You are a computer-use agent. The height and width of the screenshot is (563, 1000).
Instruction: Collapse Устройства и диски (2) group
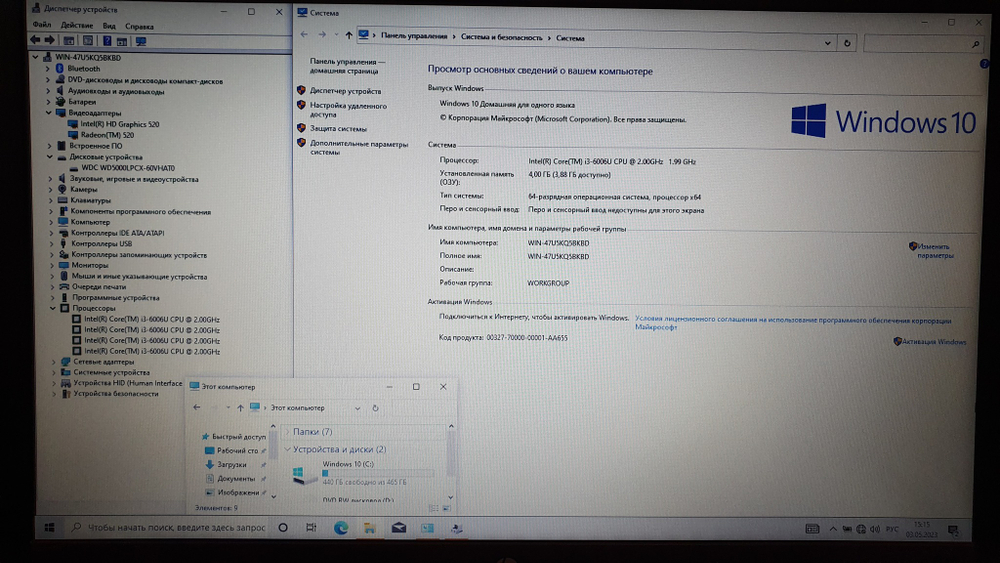pos(287,450)
